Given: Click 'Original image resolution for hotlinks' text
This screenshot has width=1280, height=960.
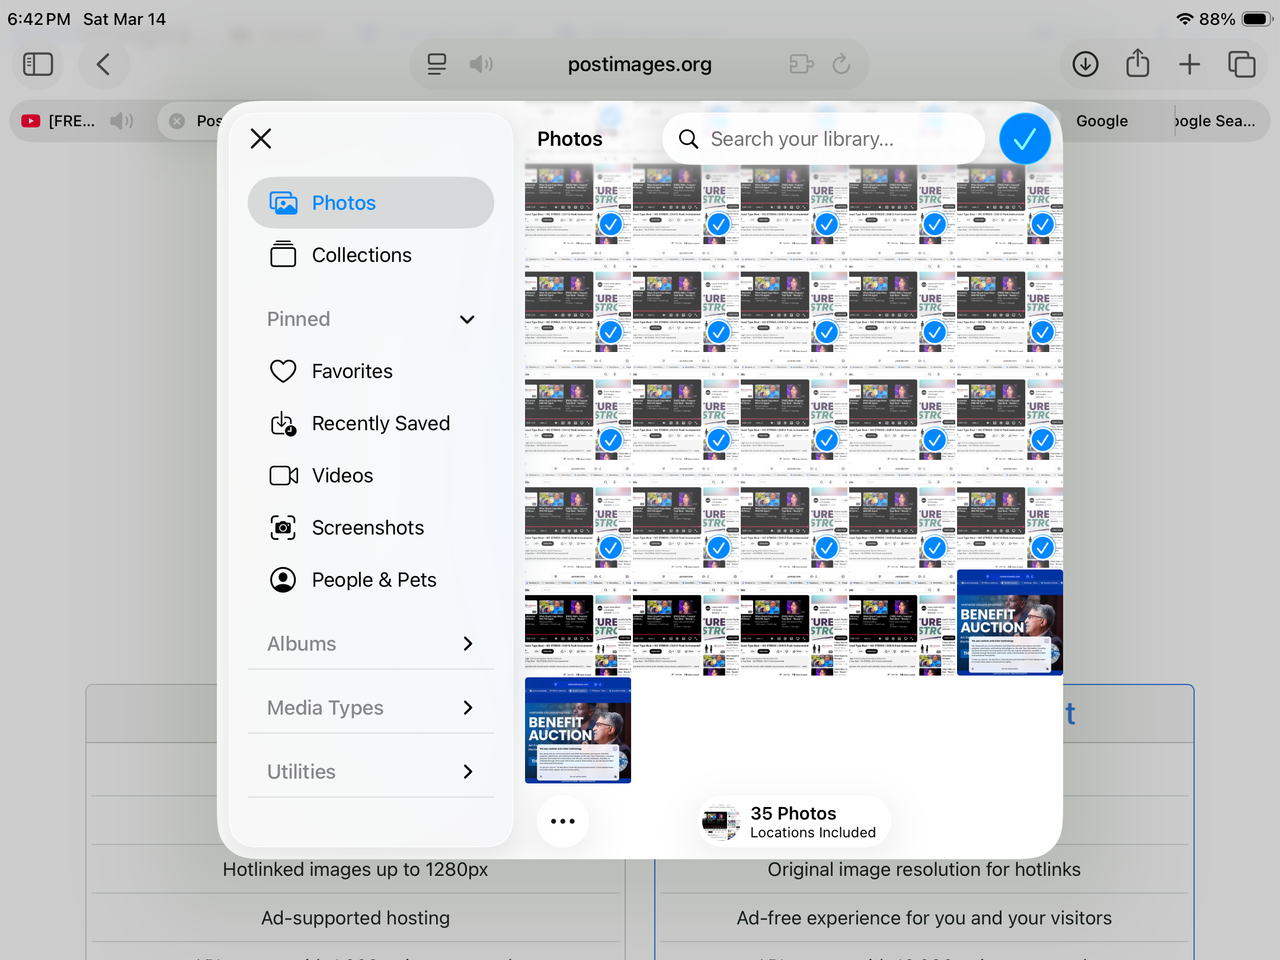Looking at the screenshot, I should click(x=924, y=870).
